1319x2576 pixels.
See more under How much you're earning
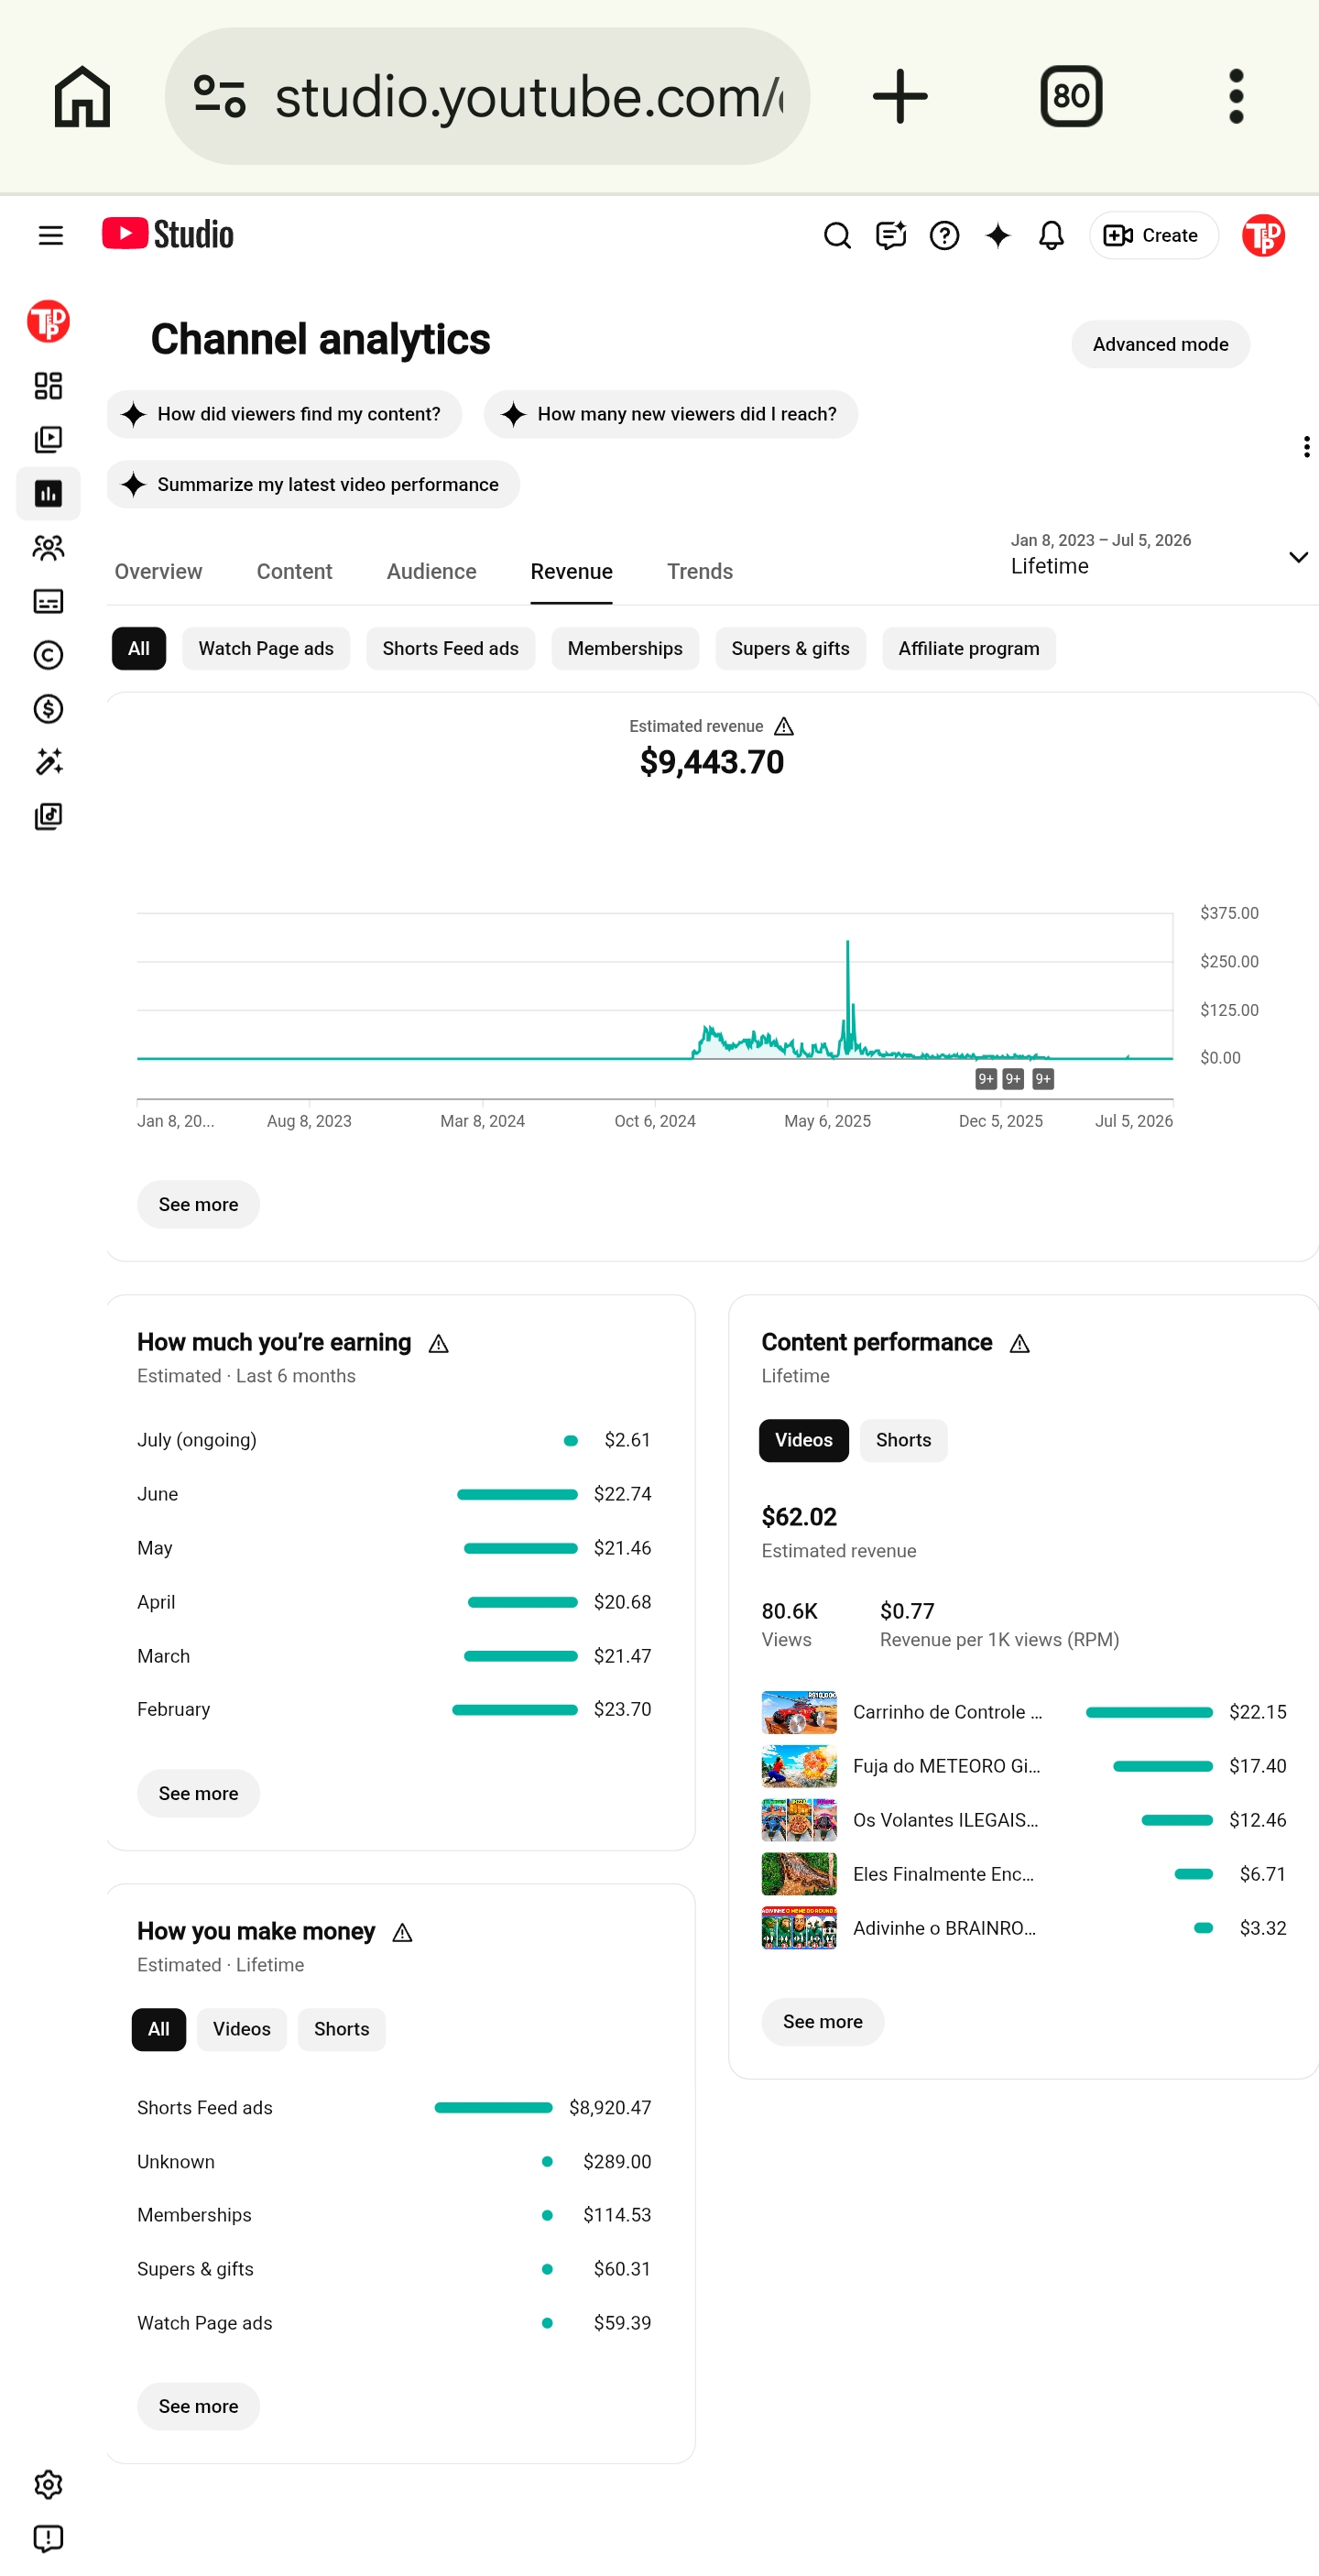198,1793
